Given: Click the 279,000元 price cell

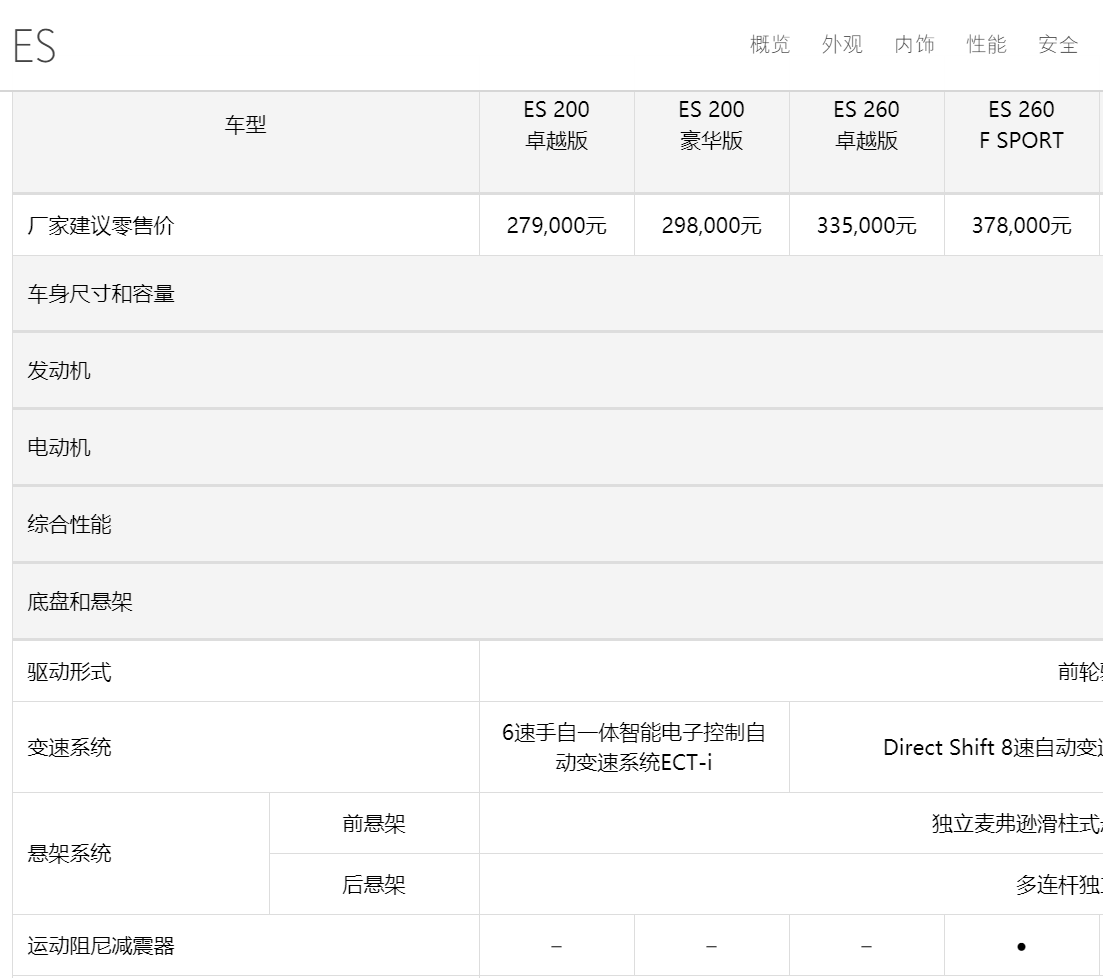Looking at the screenshot, I should click(x=556, y=226).
